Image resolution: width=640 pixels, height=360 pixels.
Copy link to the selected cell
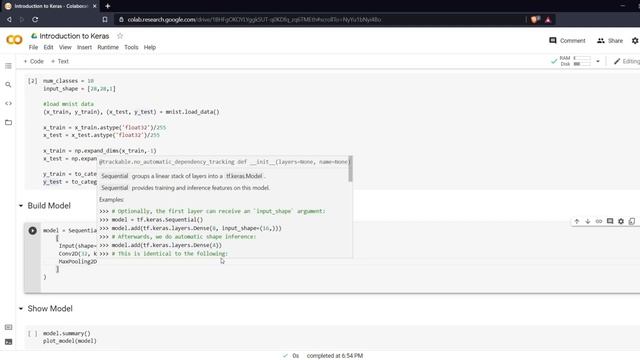(x=599, y=221)
